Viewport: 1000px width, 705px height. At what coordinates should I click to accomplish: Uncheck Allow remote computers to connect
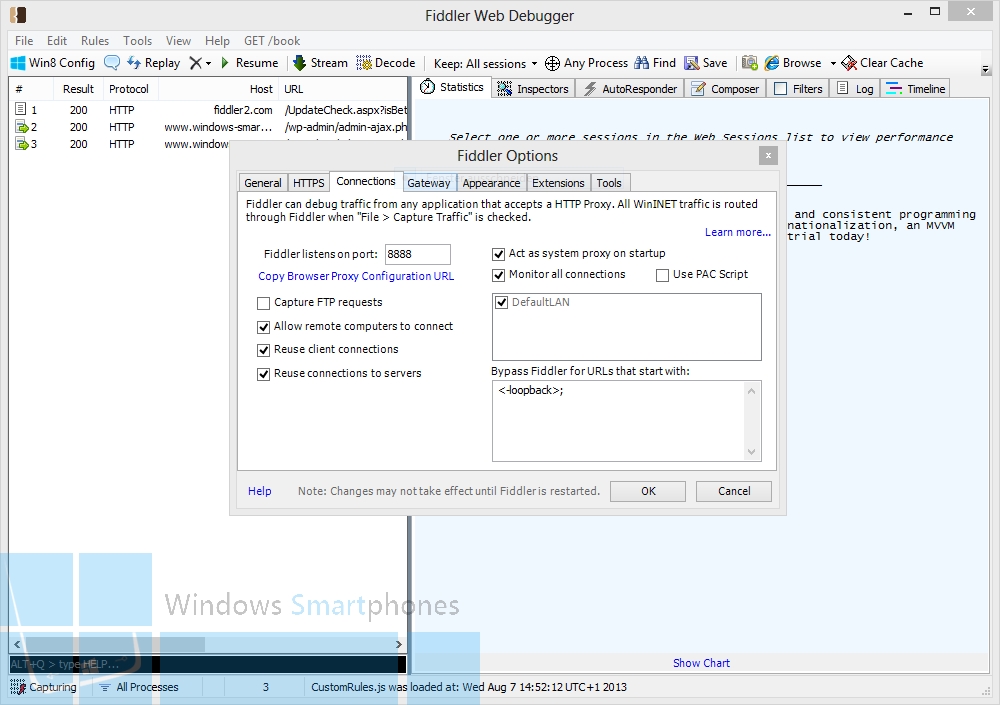263,327
